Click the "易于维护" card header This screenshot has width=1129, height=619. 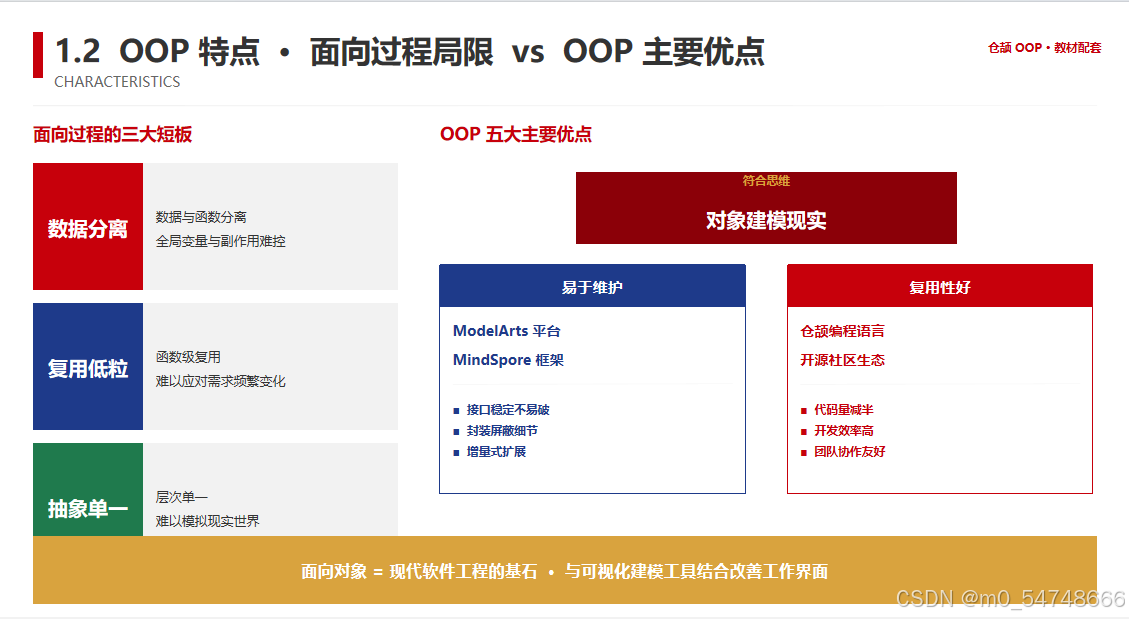pos(593,286)
